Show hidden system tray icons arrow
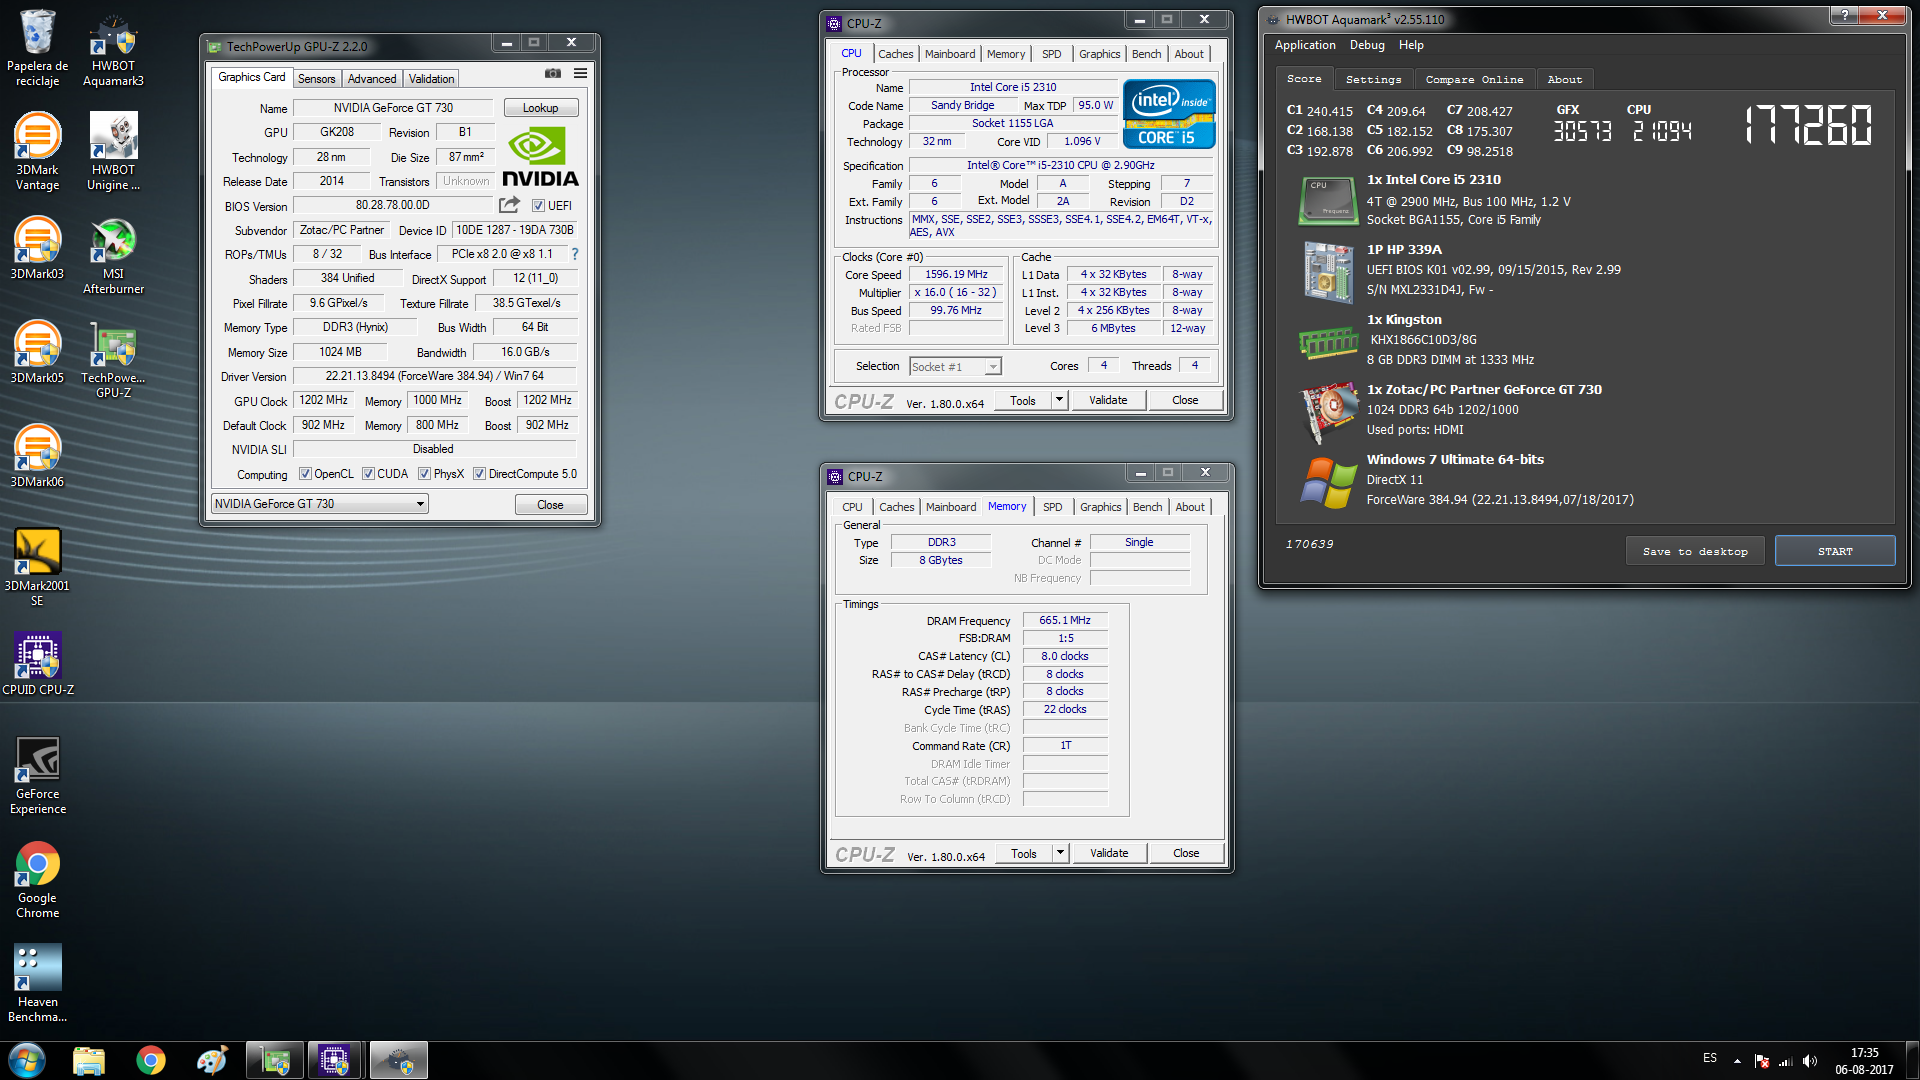 coord(1737,1061)
